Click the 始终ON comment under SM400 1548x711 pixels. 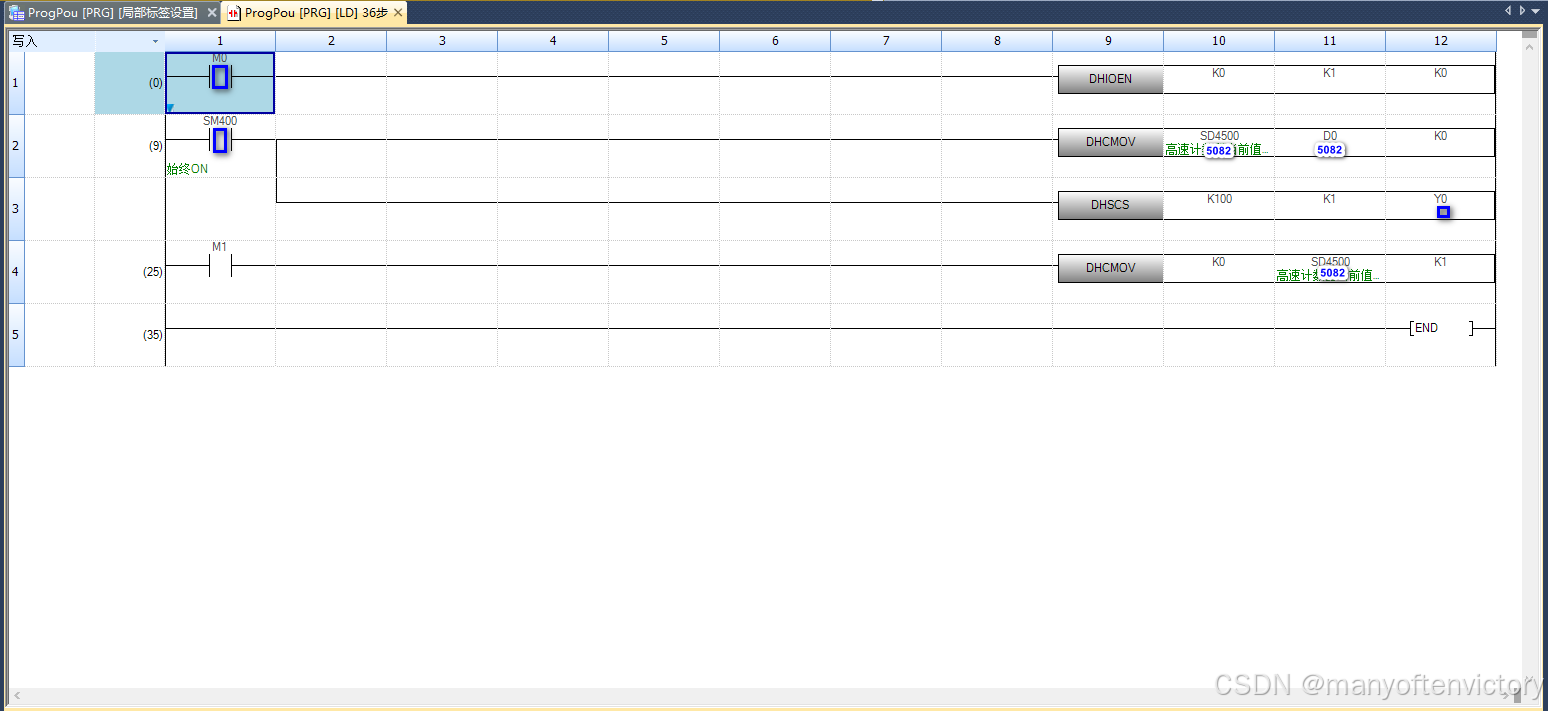tap(187, 169)
